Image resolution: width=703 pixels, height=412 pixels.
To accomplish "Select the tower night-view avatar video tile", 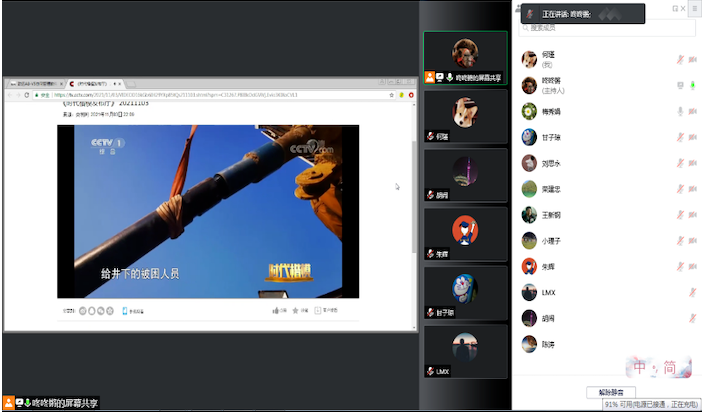I will click(465, 175).
